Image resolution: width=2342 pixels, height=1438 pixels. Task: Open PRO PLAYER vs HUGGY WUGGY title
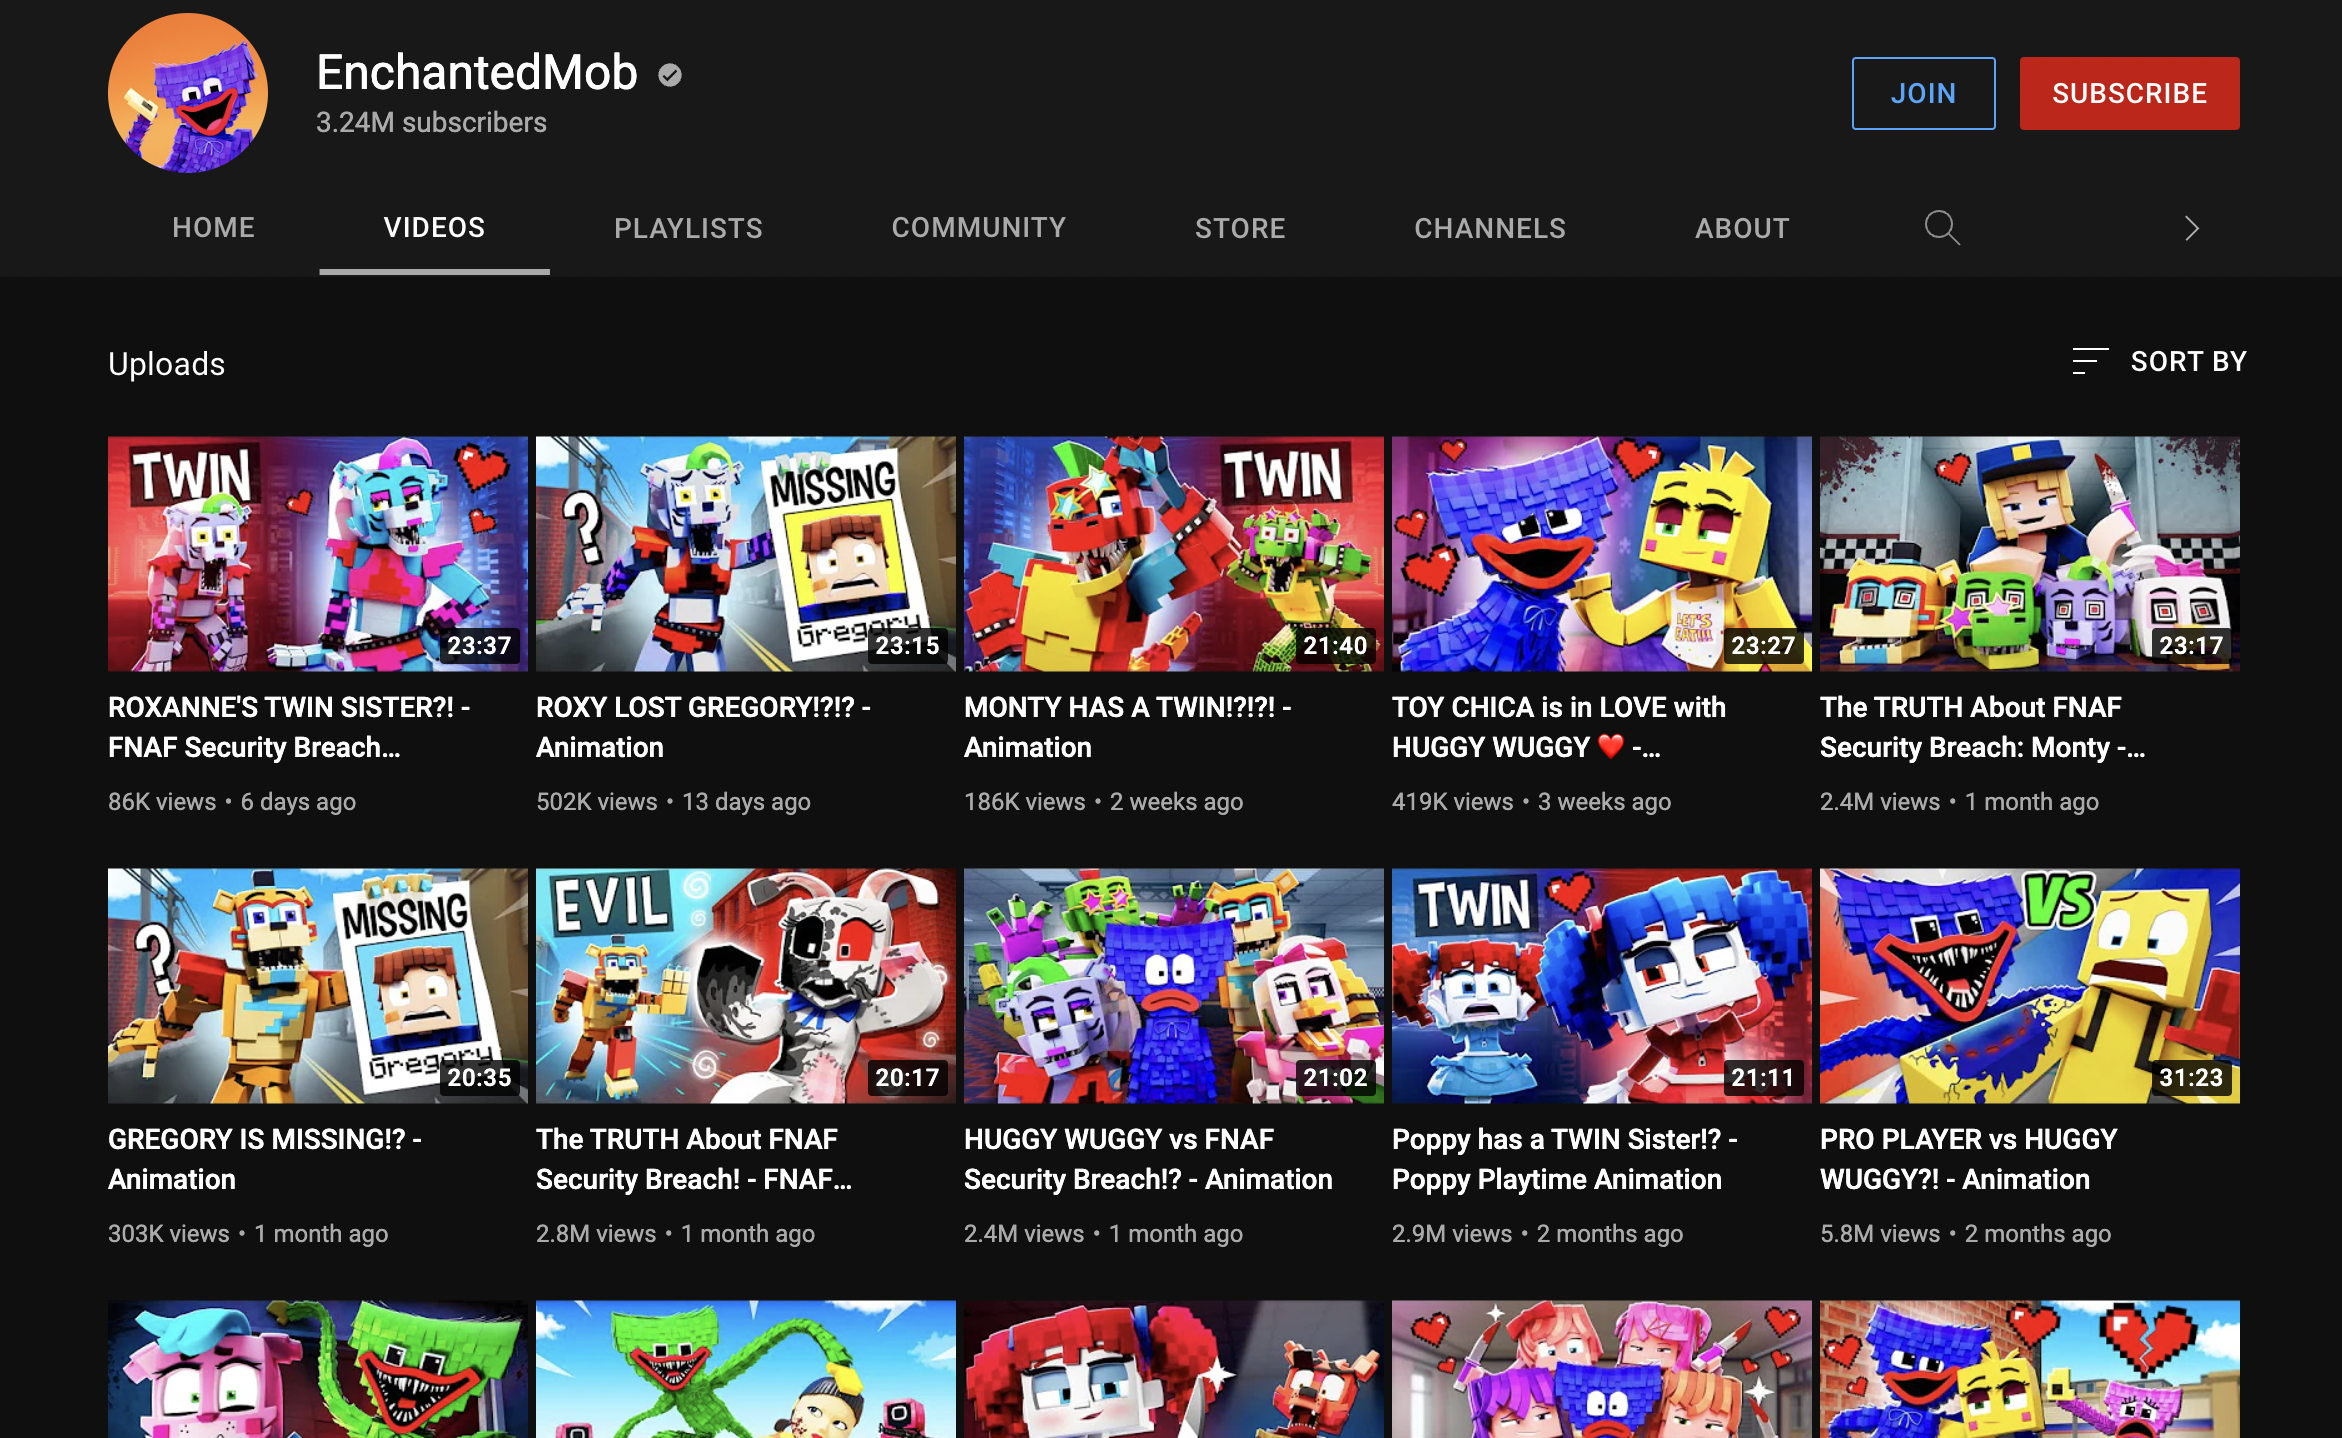click(1967, 1159)
